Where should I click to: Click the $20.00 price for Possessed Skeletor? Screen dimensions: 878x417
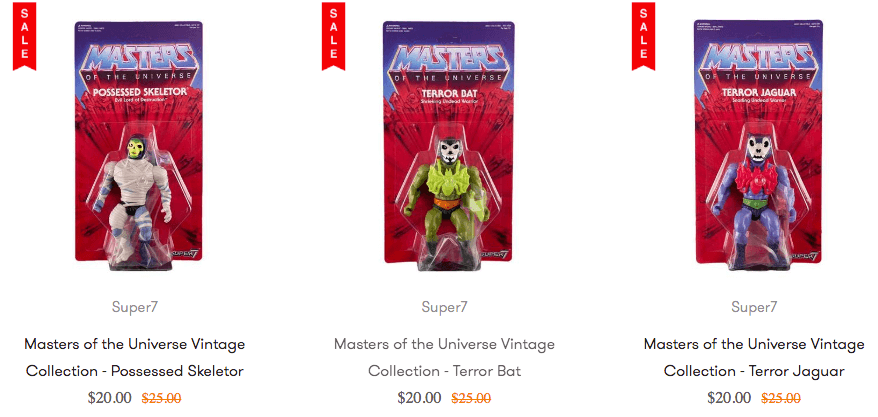tap(110, 398)
